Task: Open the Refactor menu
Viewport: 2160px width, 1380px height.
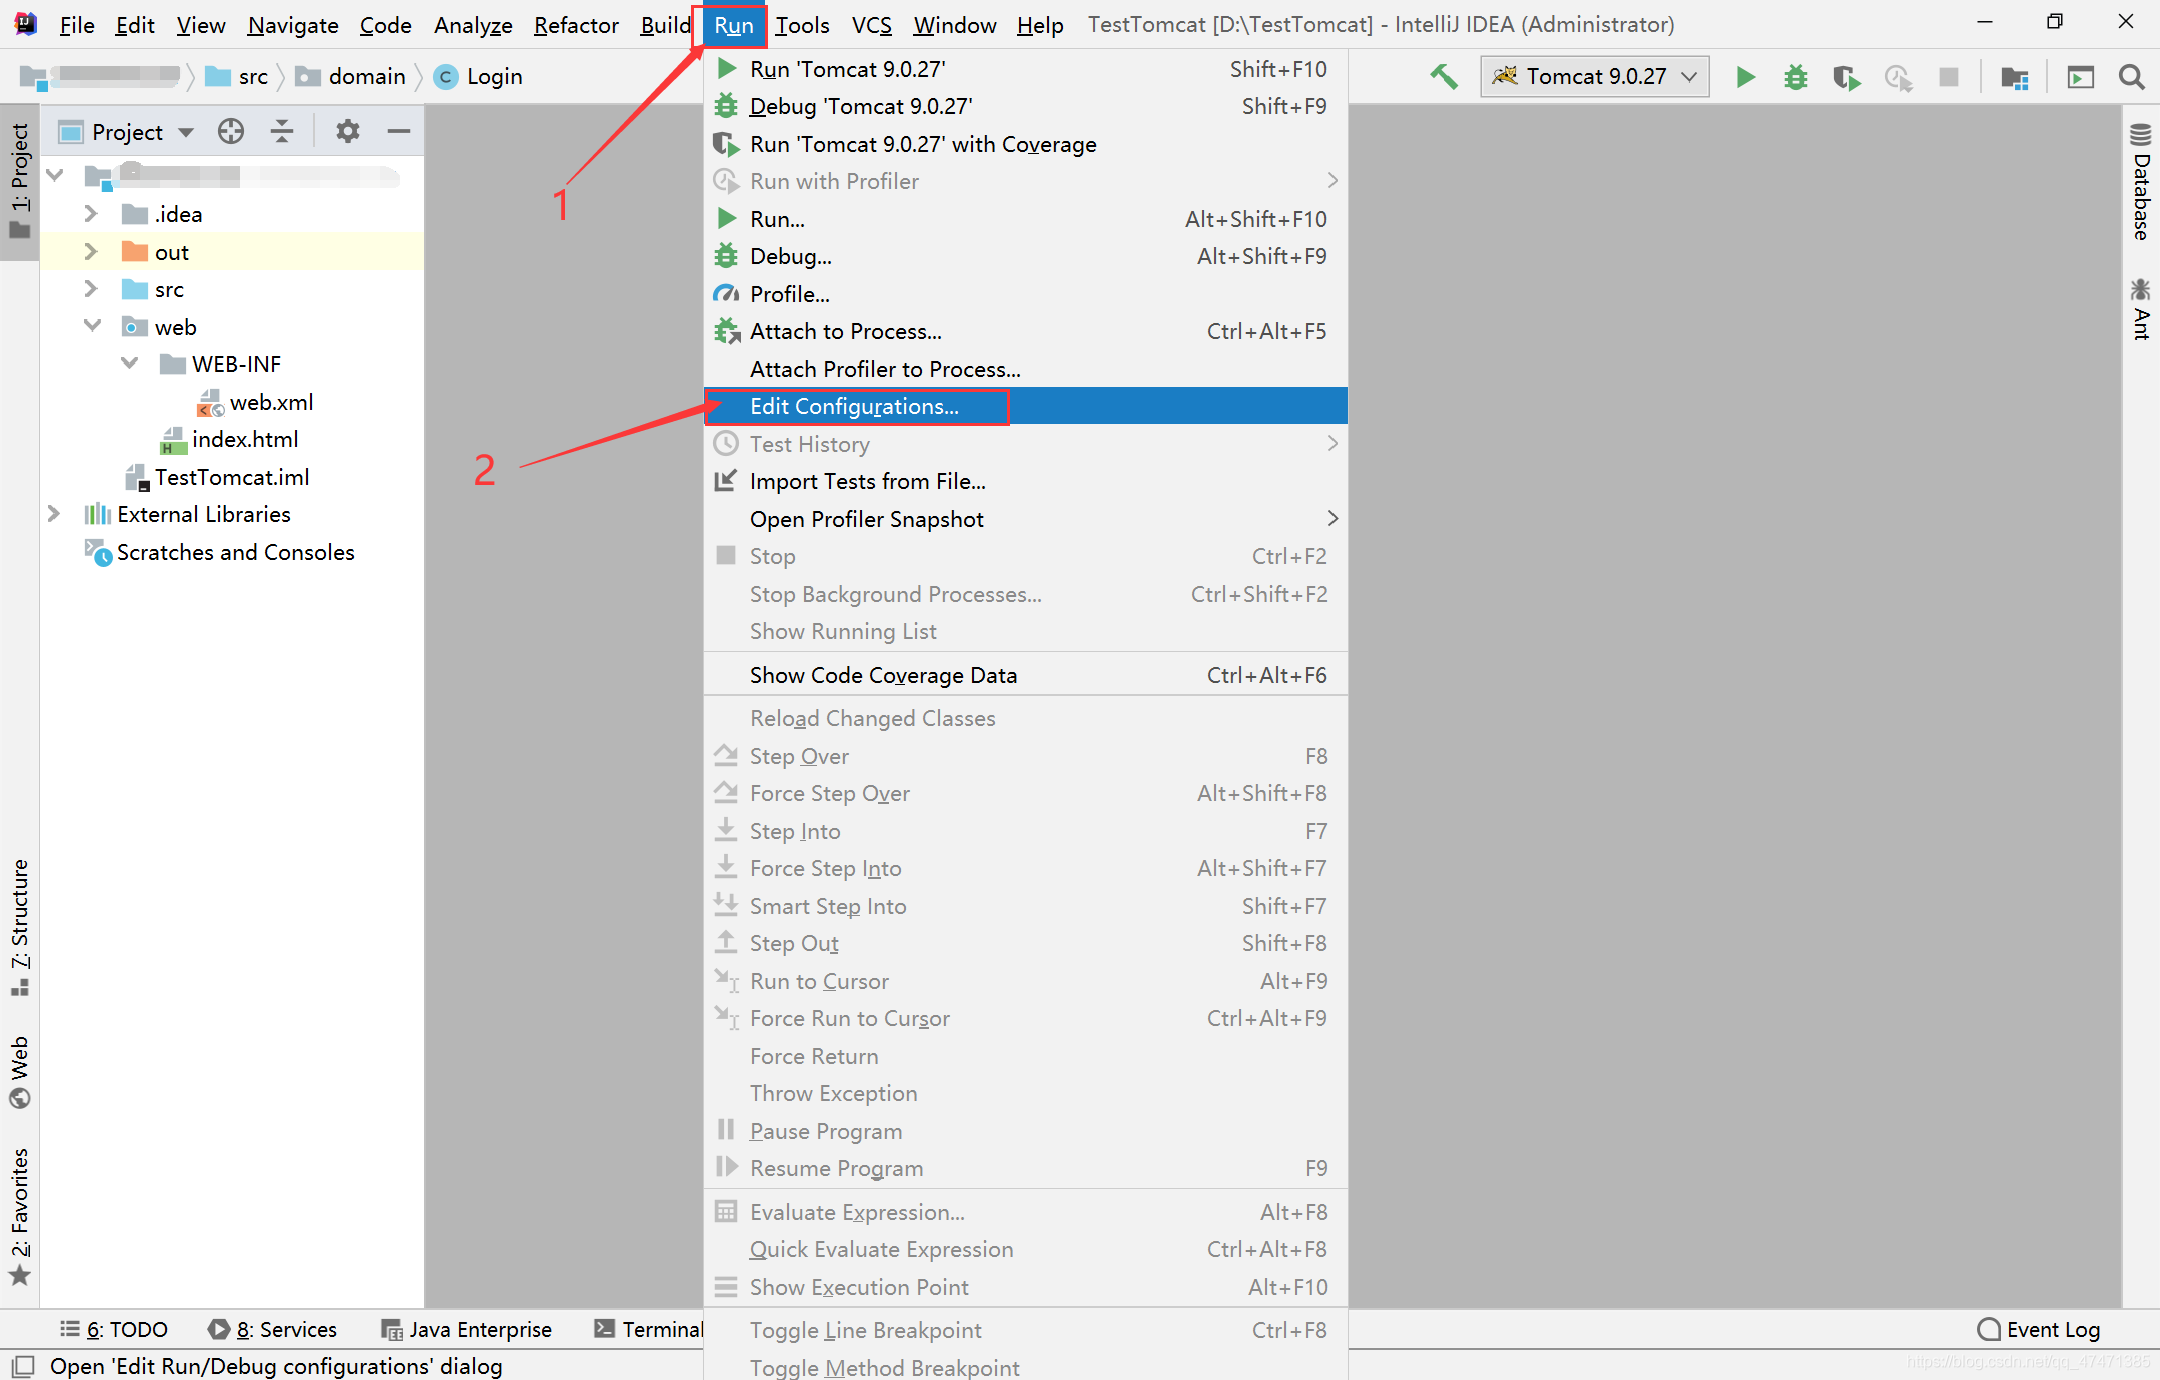Action: coord(576,25)
